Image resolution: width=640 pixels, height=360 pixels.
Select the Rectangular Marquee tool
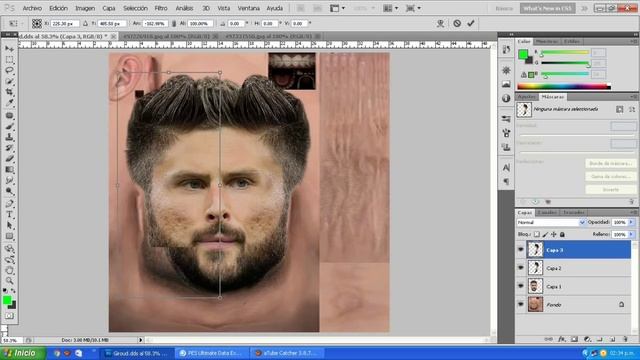click(9, 60)
